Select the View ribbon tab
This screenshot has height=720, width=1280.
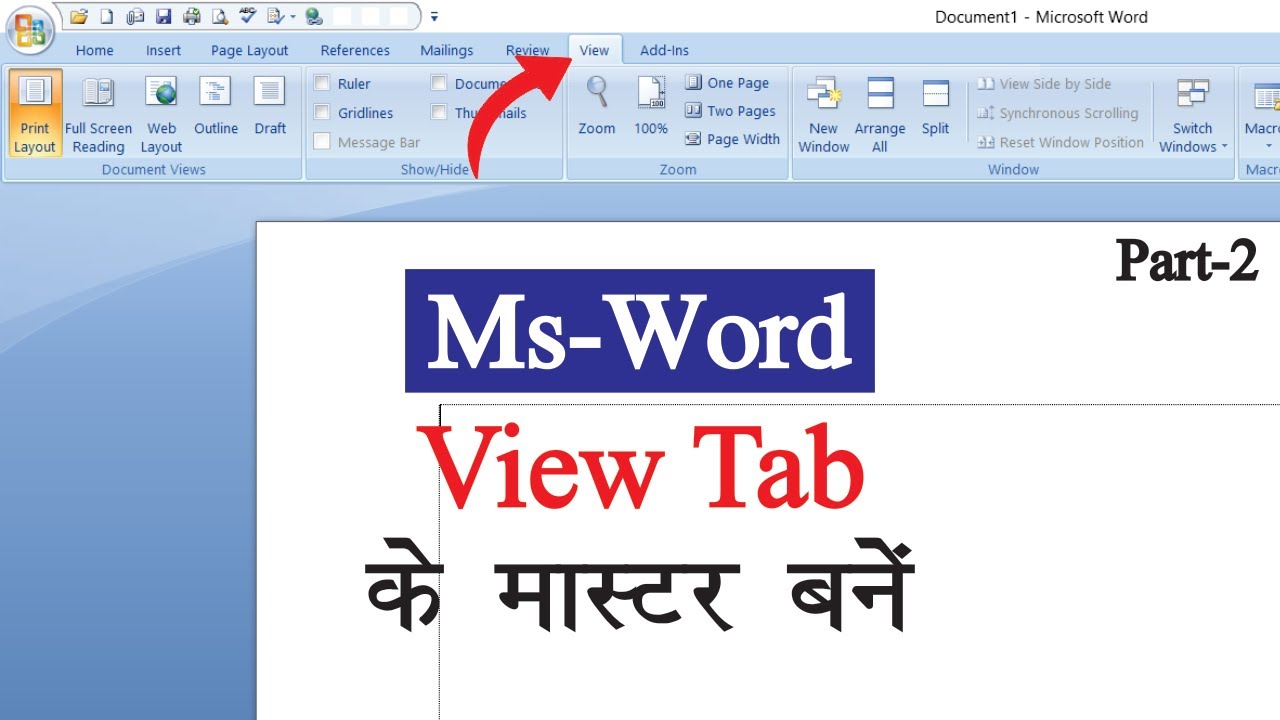[x=594, y=50]
